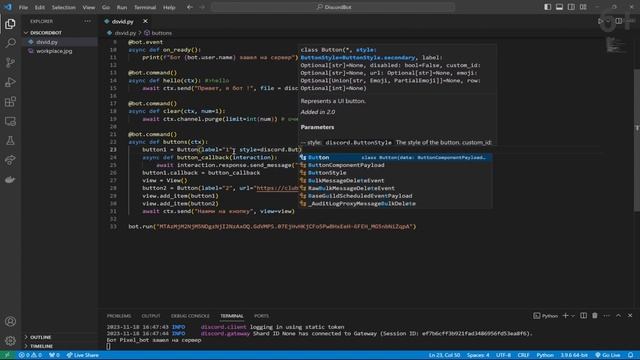Open the File menu

coord(23,7)
